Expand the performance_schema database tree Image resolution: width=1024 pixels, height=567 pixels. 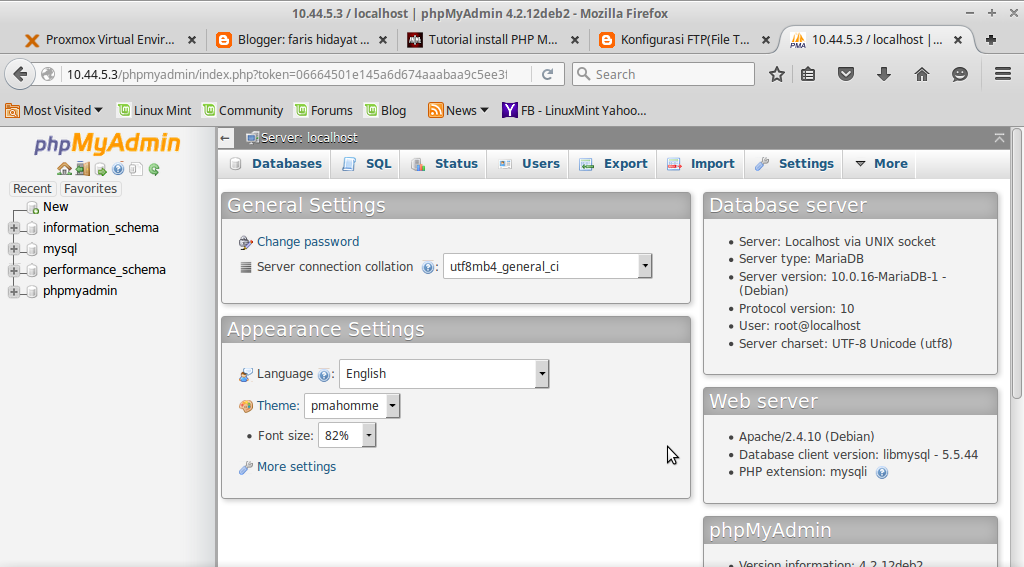13,270
